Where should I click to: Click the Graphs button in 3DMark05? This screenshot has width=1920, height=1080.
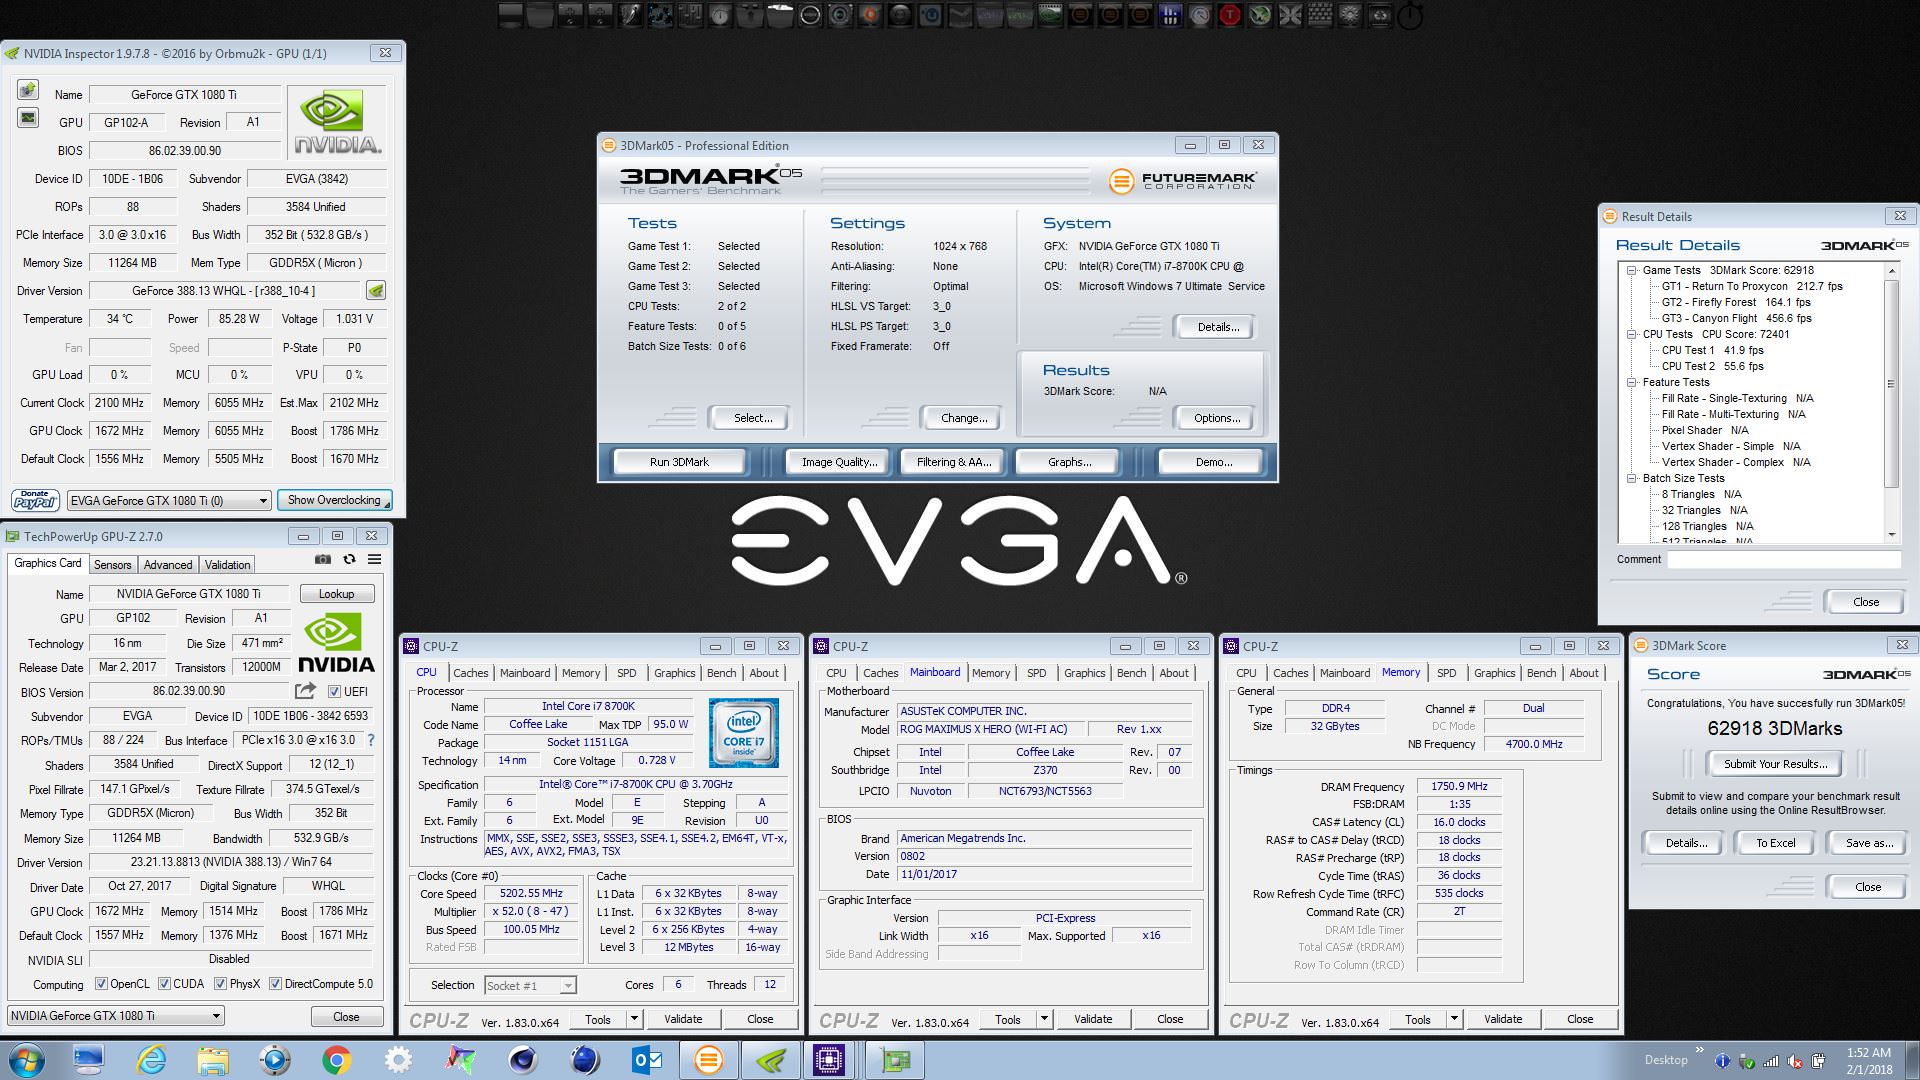pyautogui.click(x=1069, y=462)
